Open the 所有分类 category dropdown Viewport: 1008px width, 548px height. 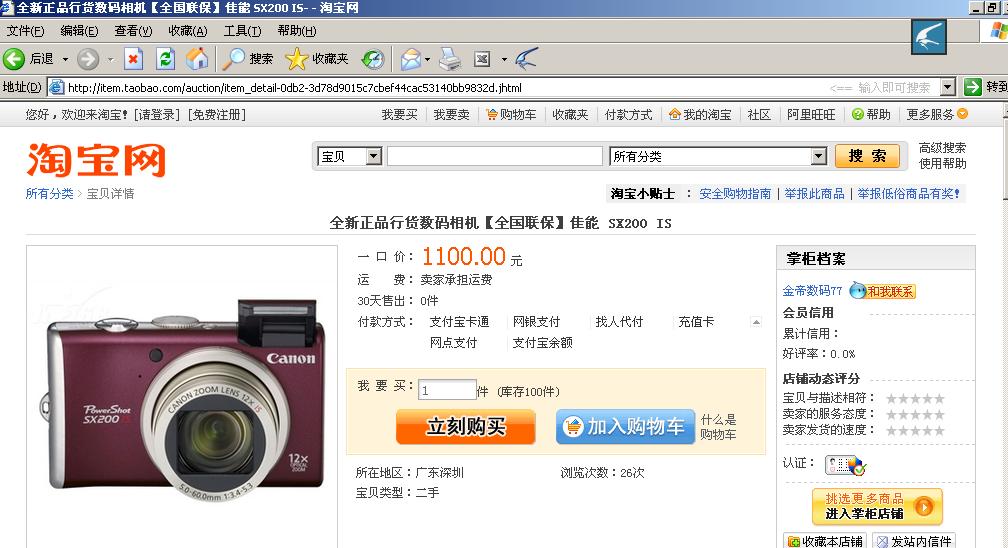(x=718, y=156)
